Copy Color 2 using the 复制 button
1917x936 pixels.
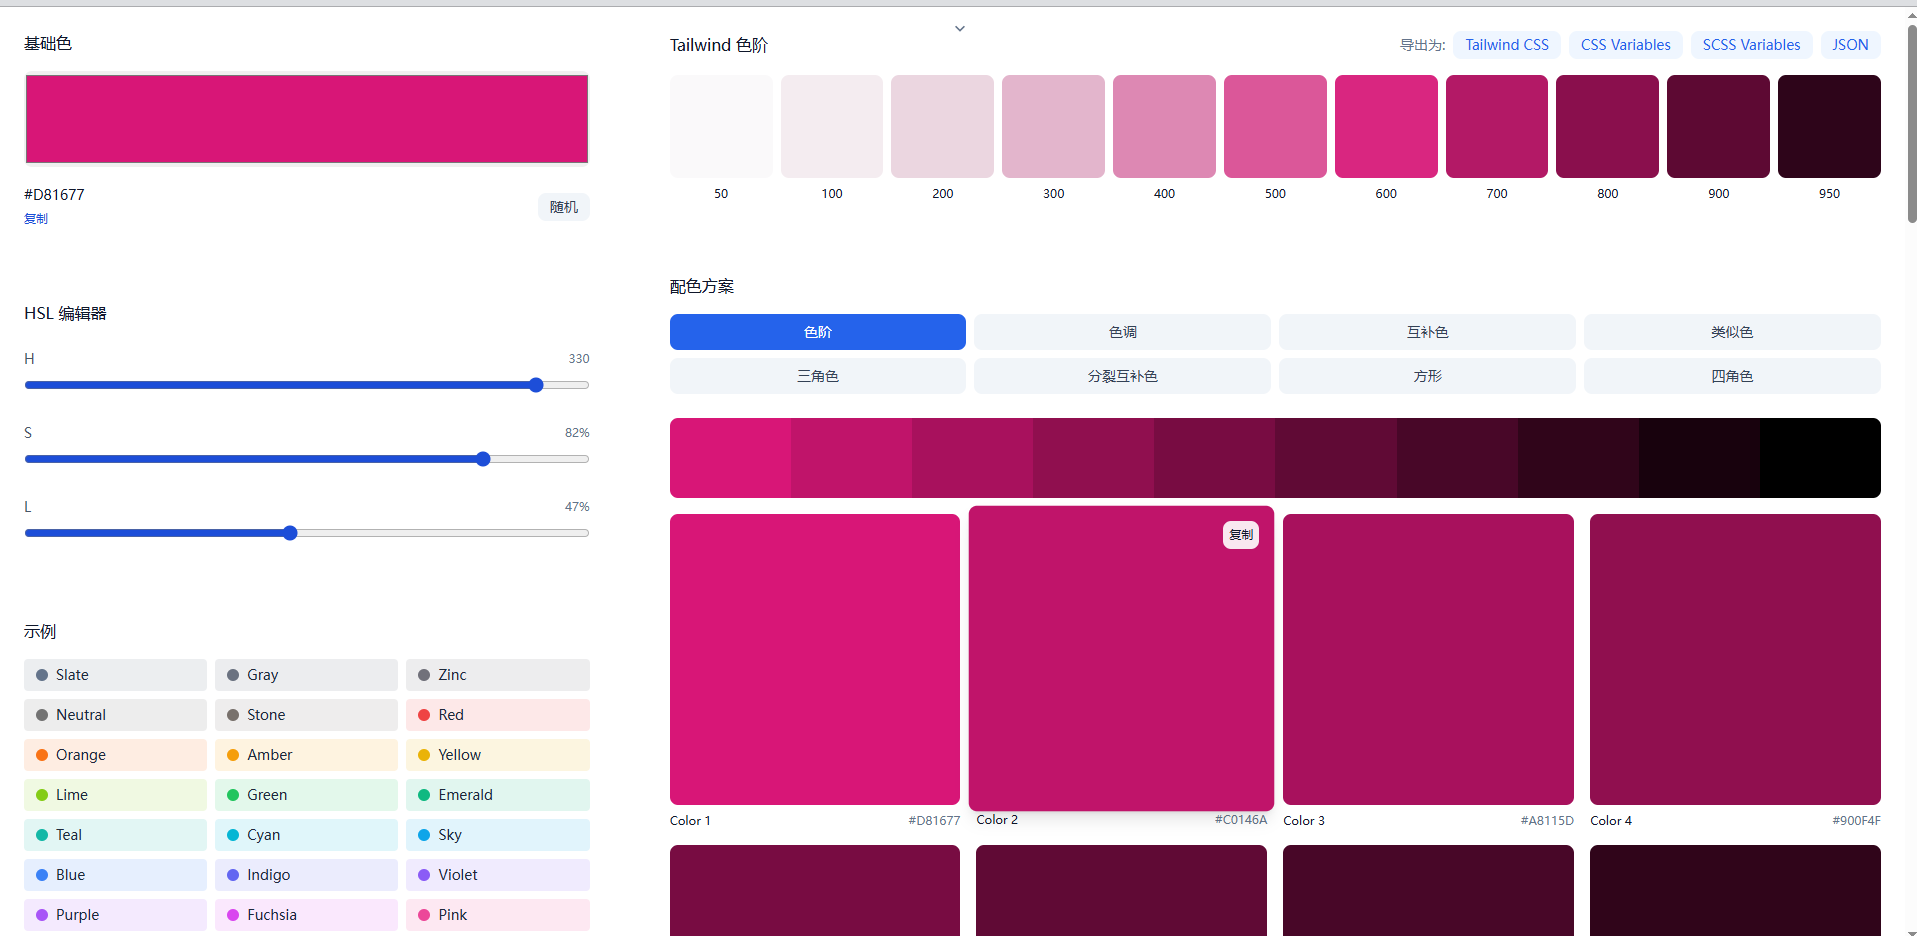[x=1240, y=535]
